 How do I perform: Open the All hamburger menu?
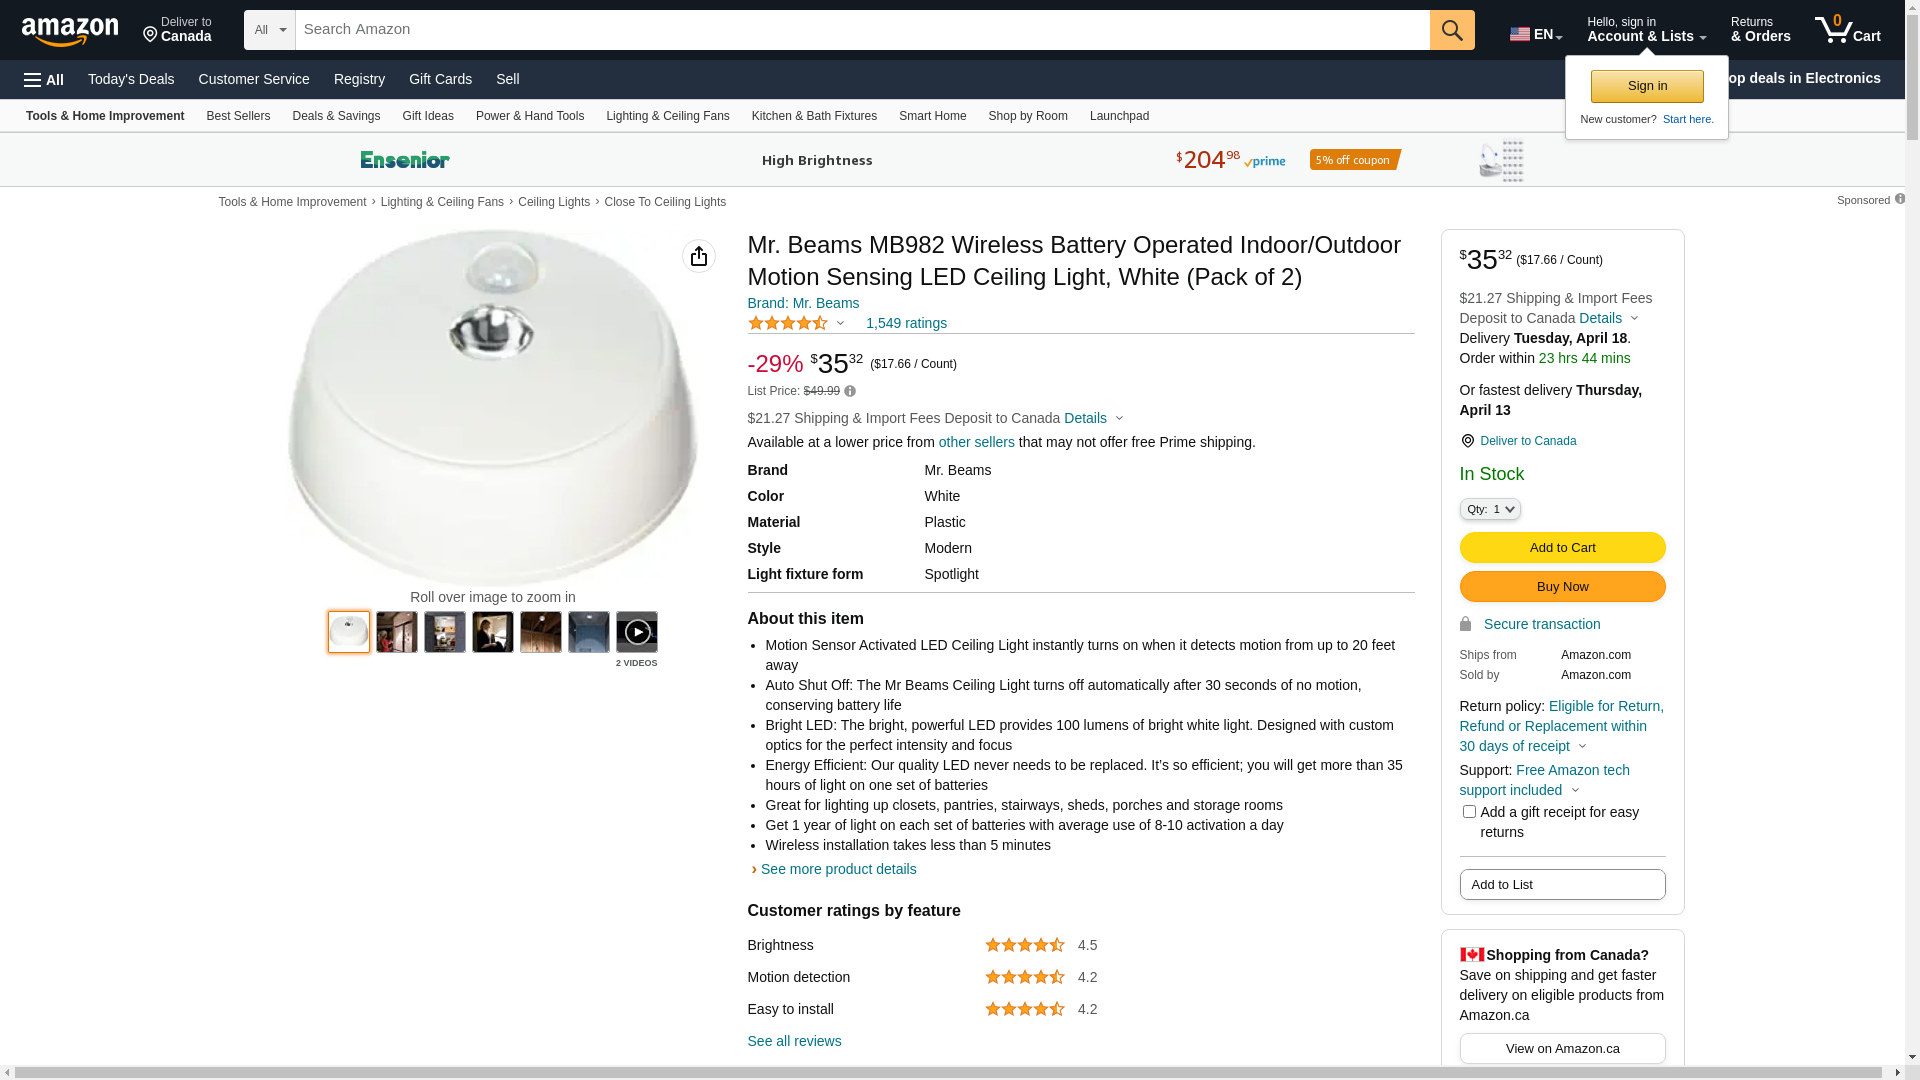44,79
